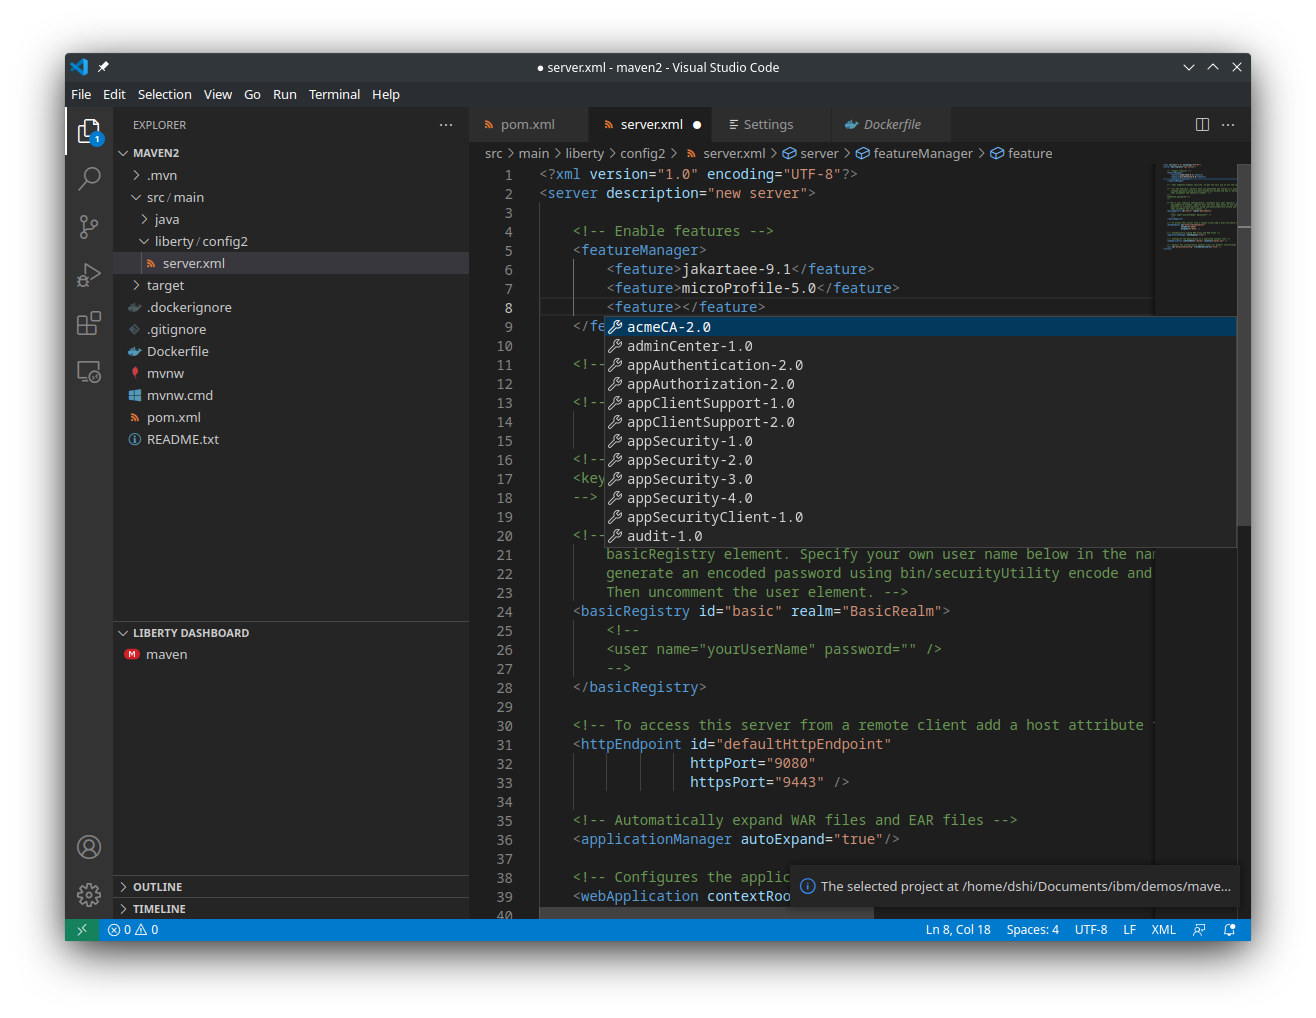Switch to the pom.xml tab
The width and height of the screenshot is (1316, 1018).
coord(528,125)
